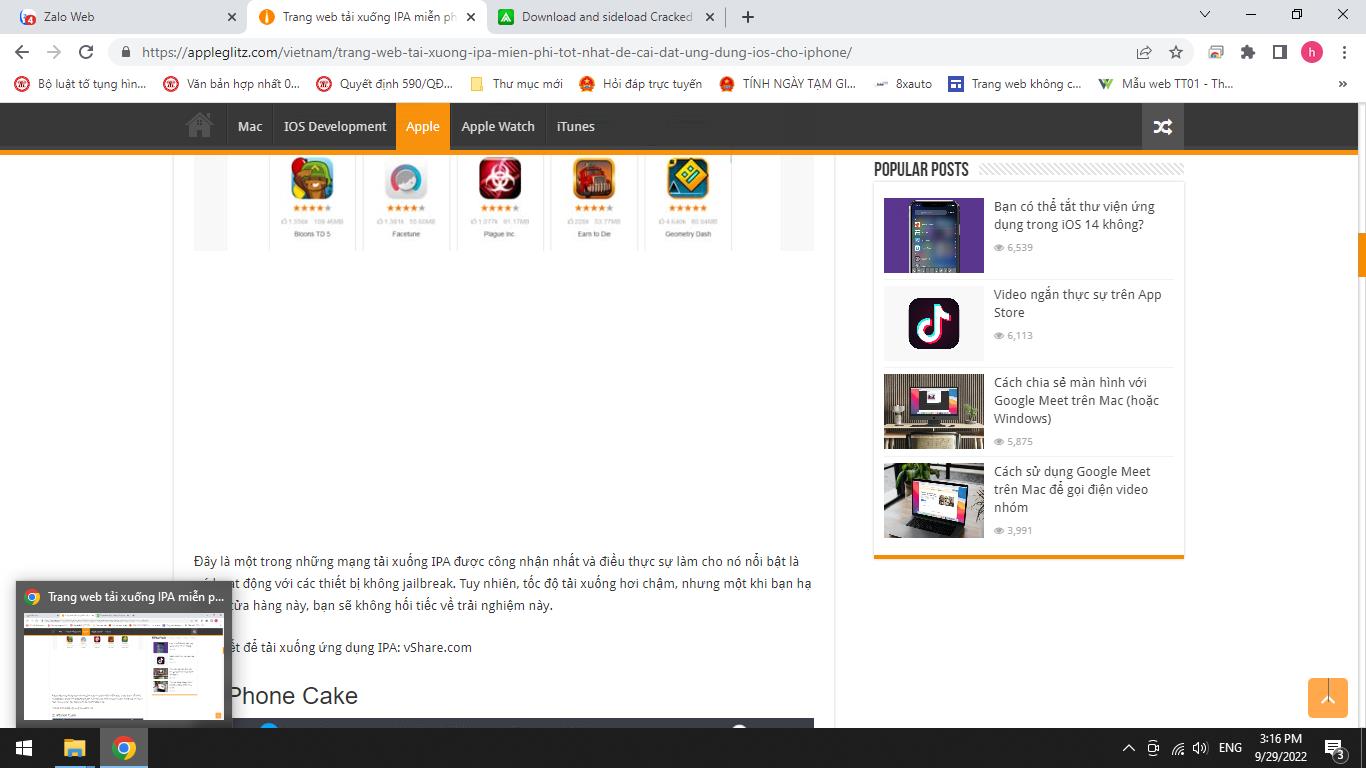The image size is (1366, 768).
Task: Open Chrome tab search dropdown chevron
Action: pyautogui.click(x=1205, y=15)
